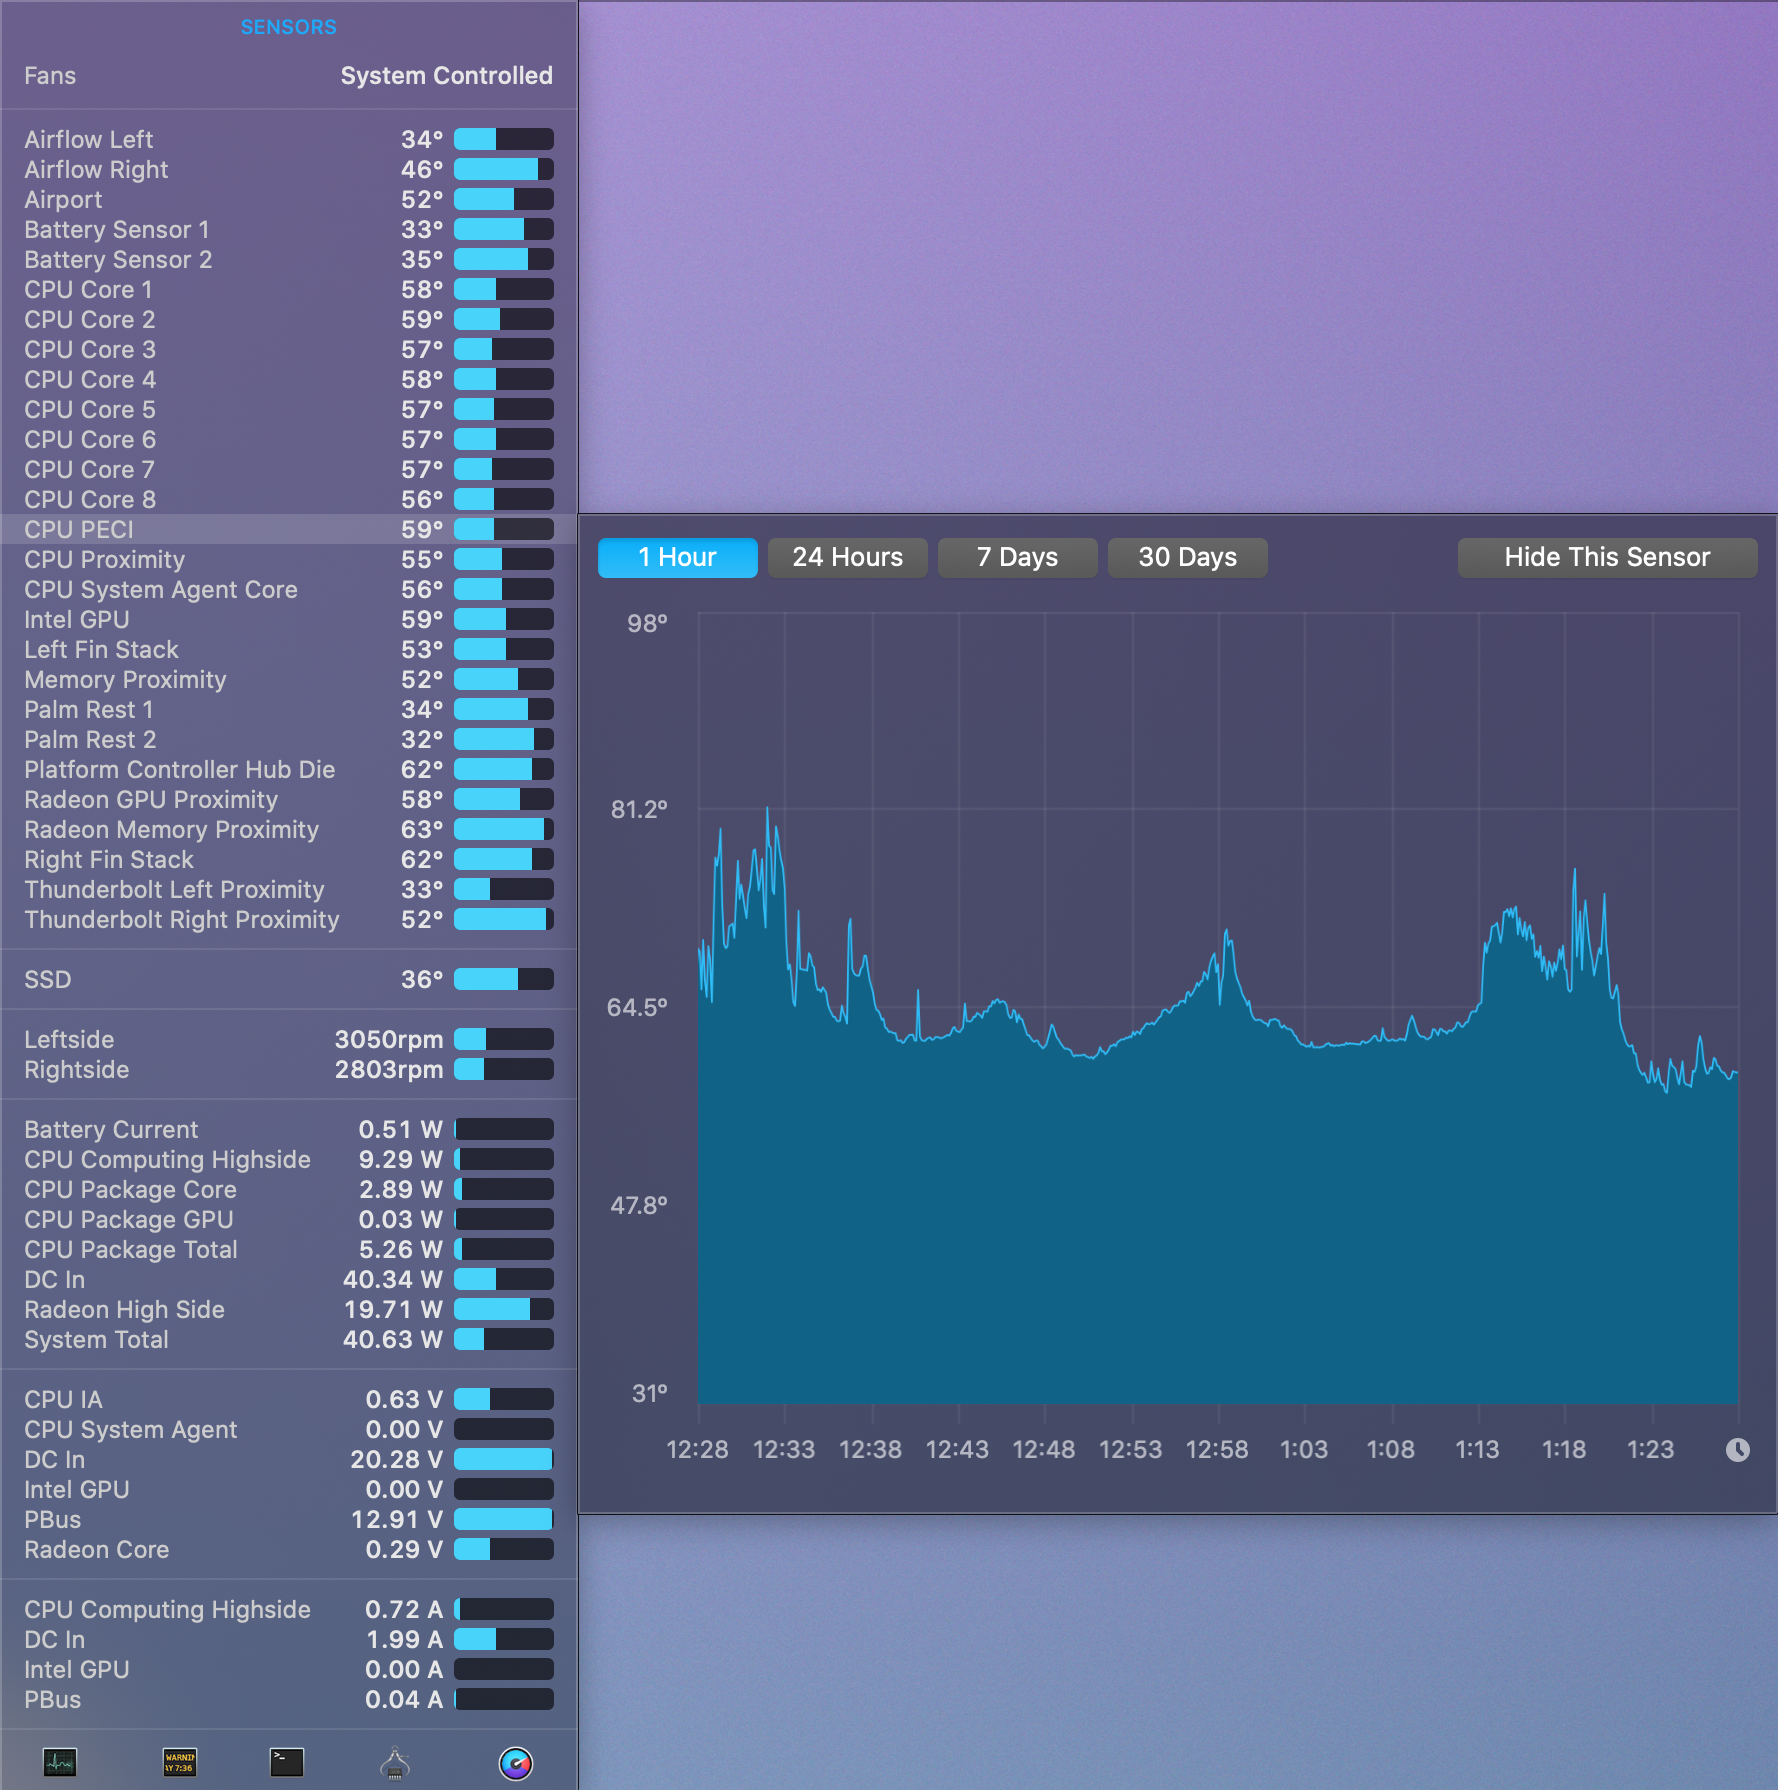
Task: Select the Memory Proximity sensor
Action: point(289,679)
